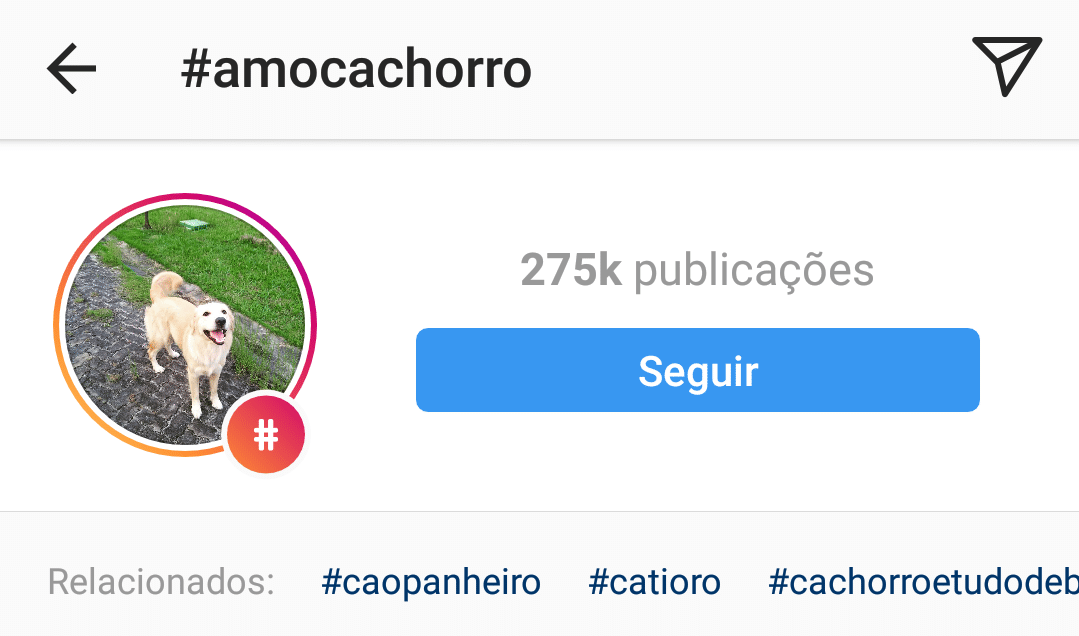Click the top header bar
The height and width of the screenshot is (636, 1079).
point(540,69)
